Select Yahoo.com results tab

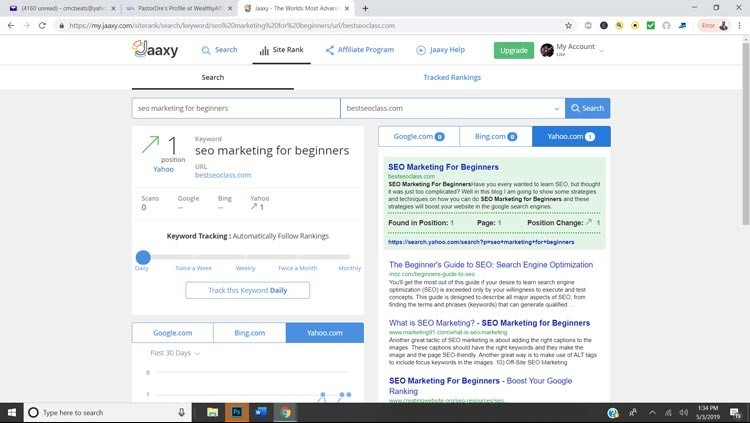tap(571, 136)
